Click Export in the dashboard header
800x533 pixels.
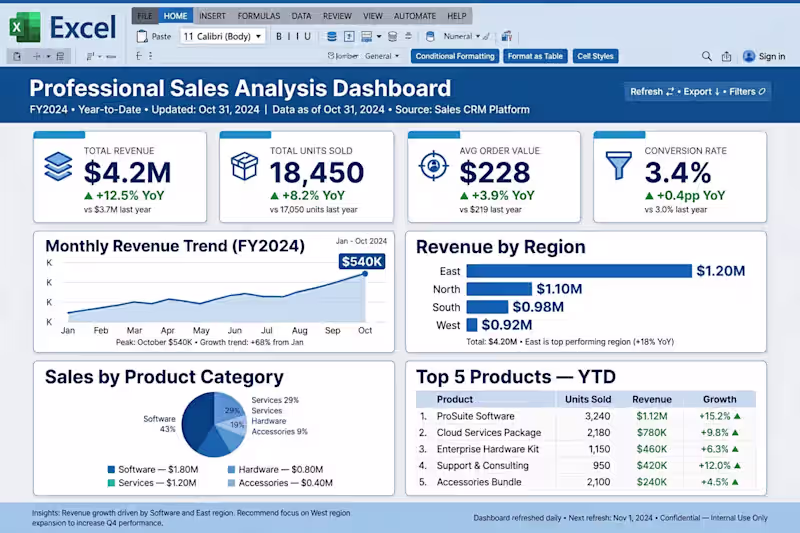(x=701, y=91)
